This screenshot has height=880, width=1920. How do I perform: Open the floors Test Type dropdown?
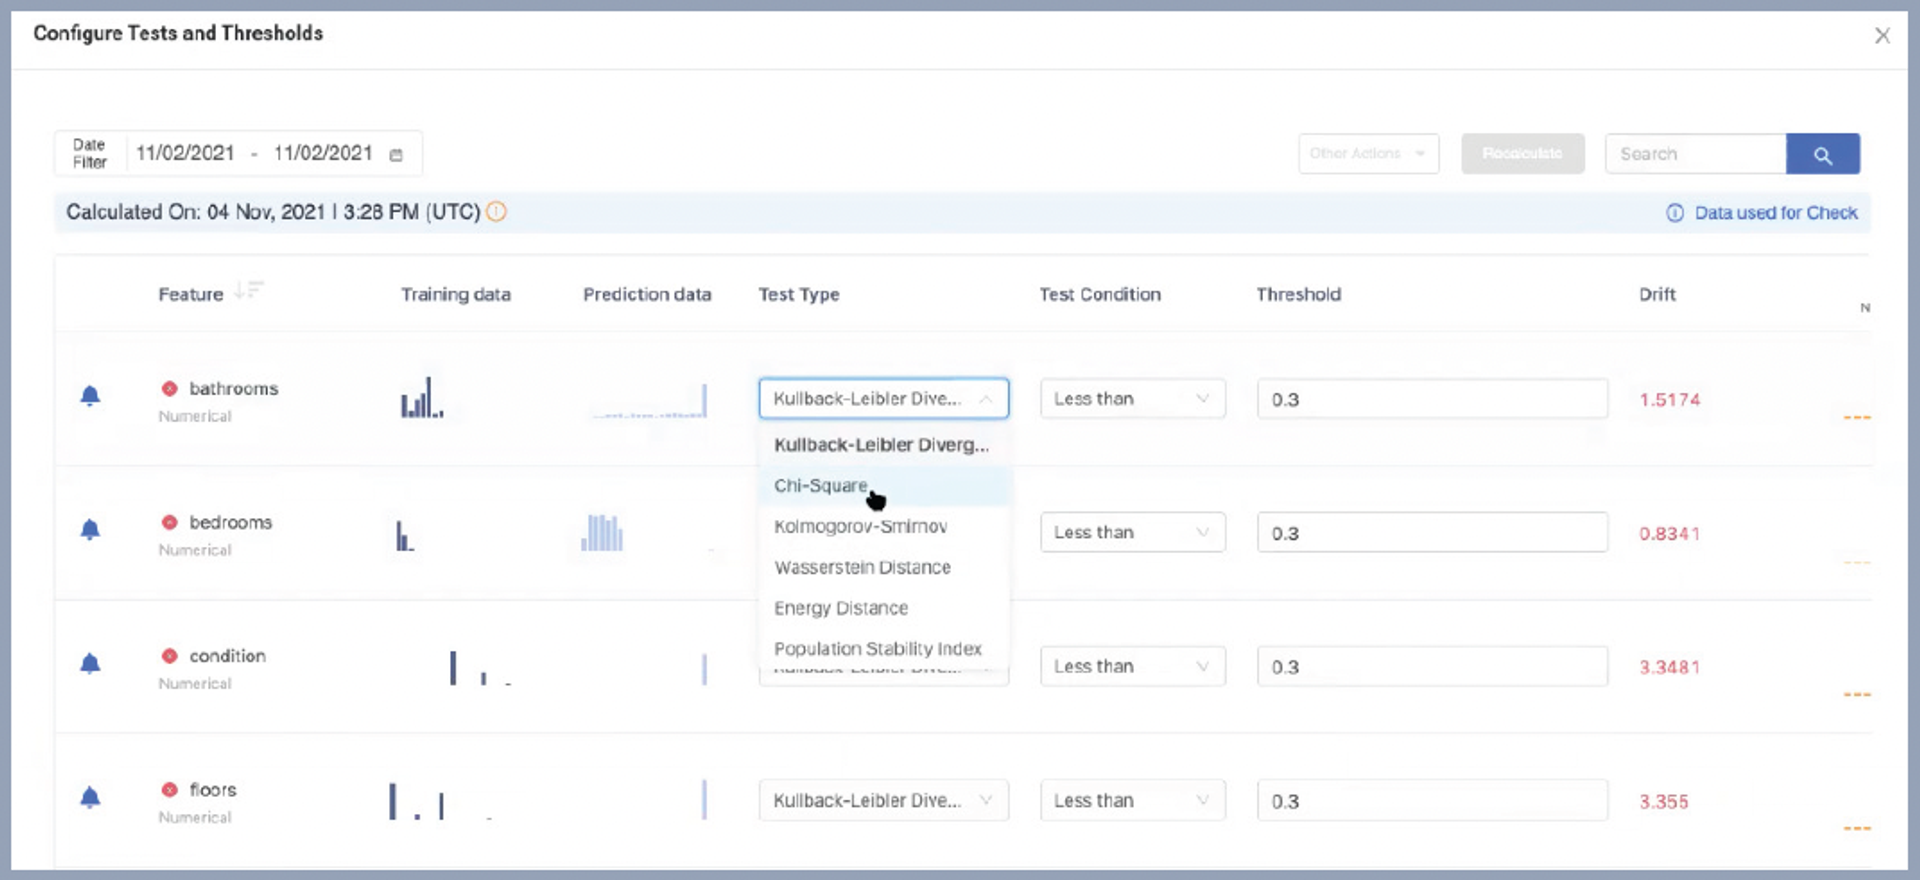coord(884,800)
